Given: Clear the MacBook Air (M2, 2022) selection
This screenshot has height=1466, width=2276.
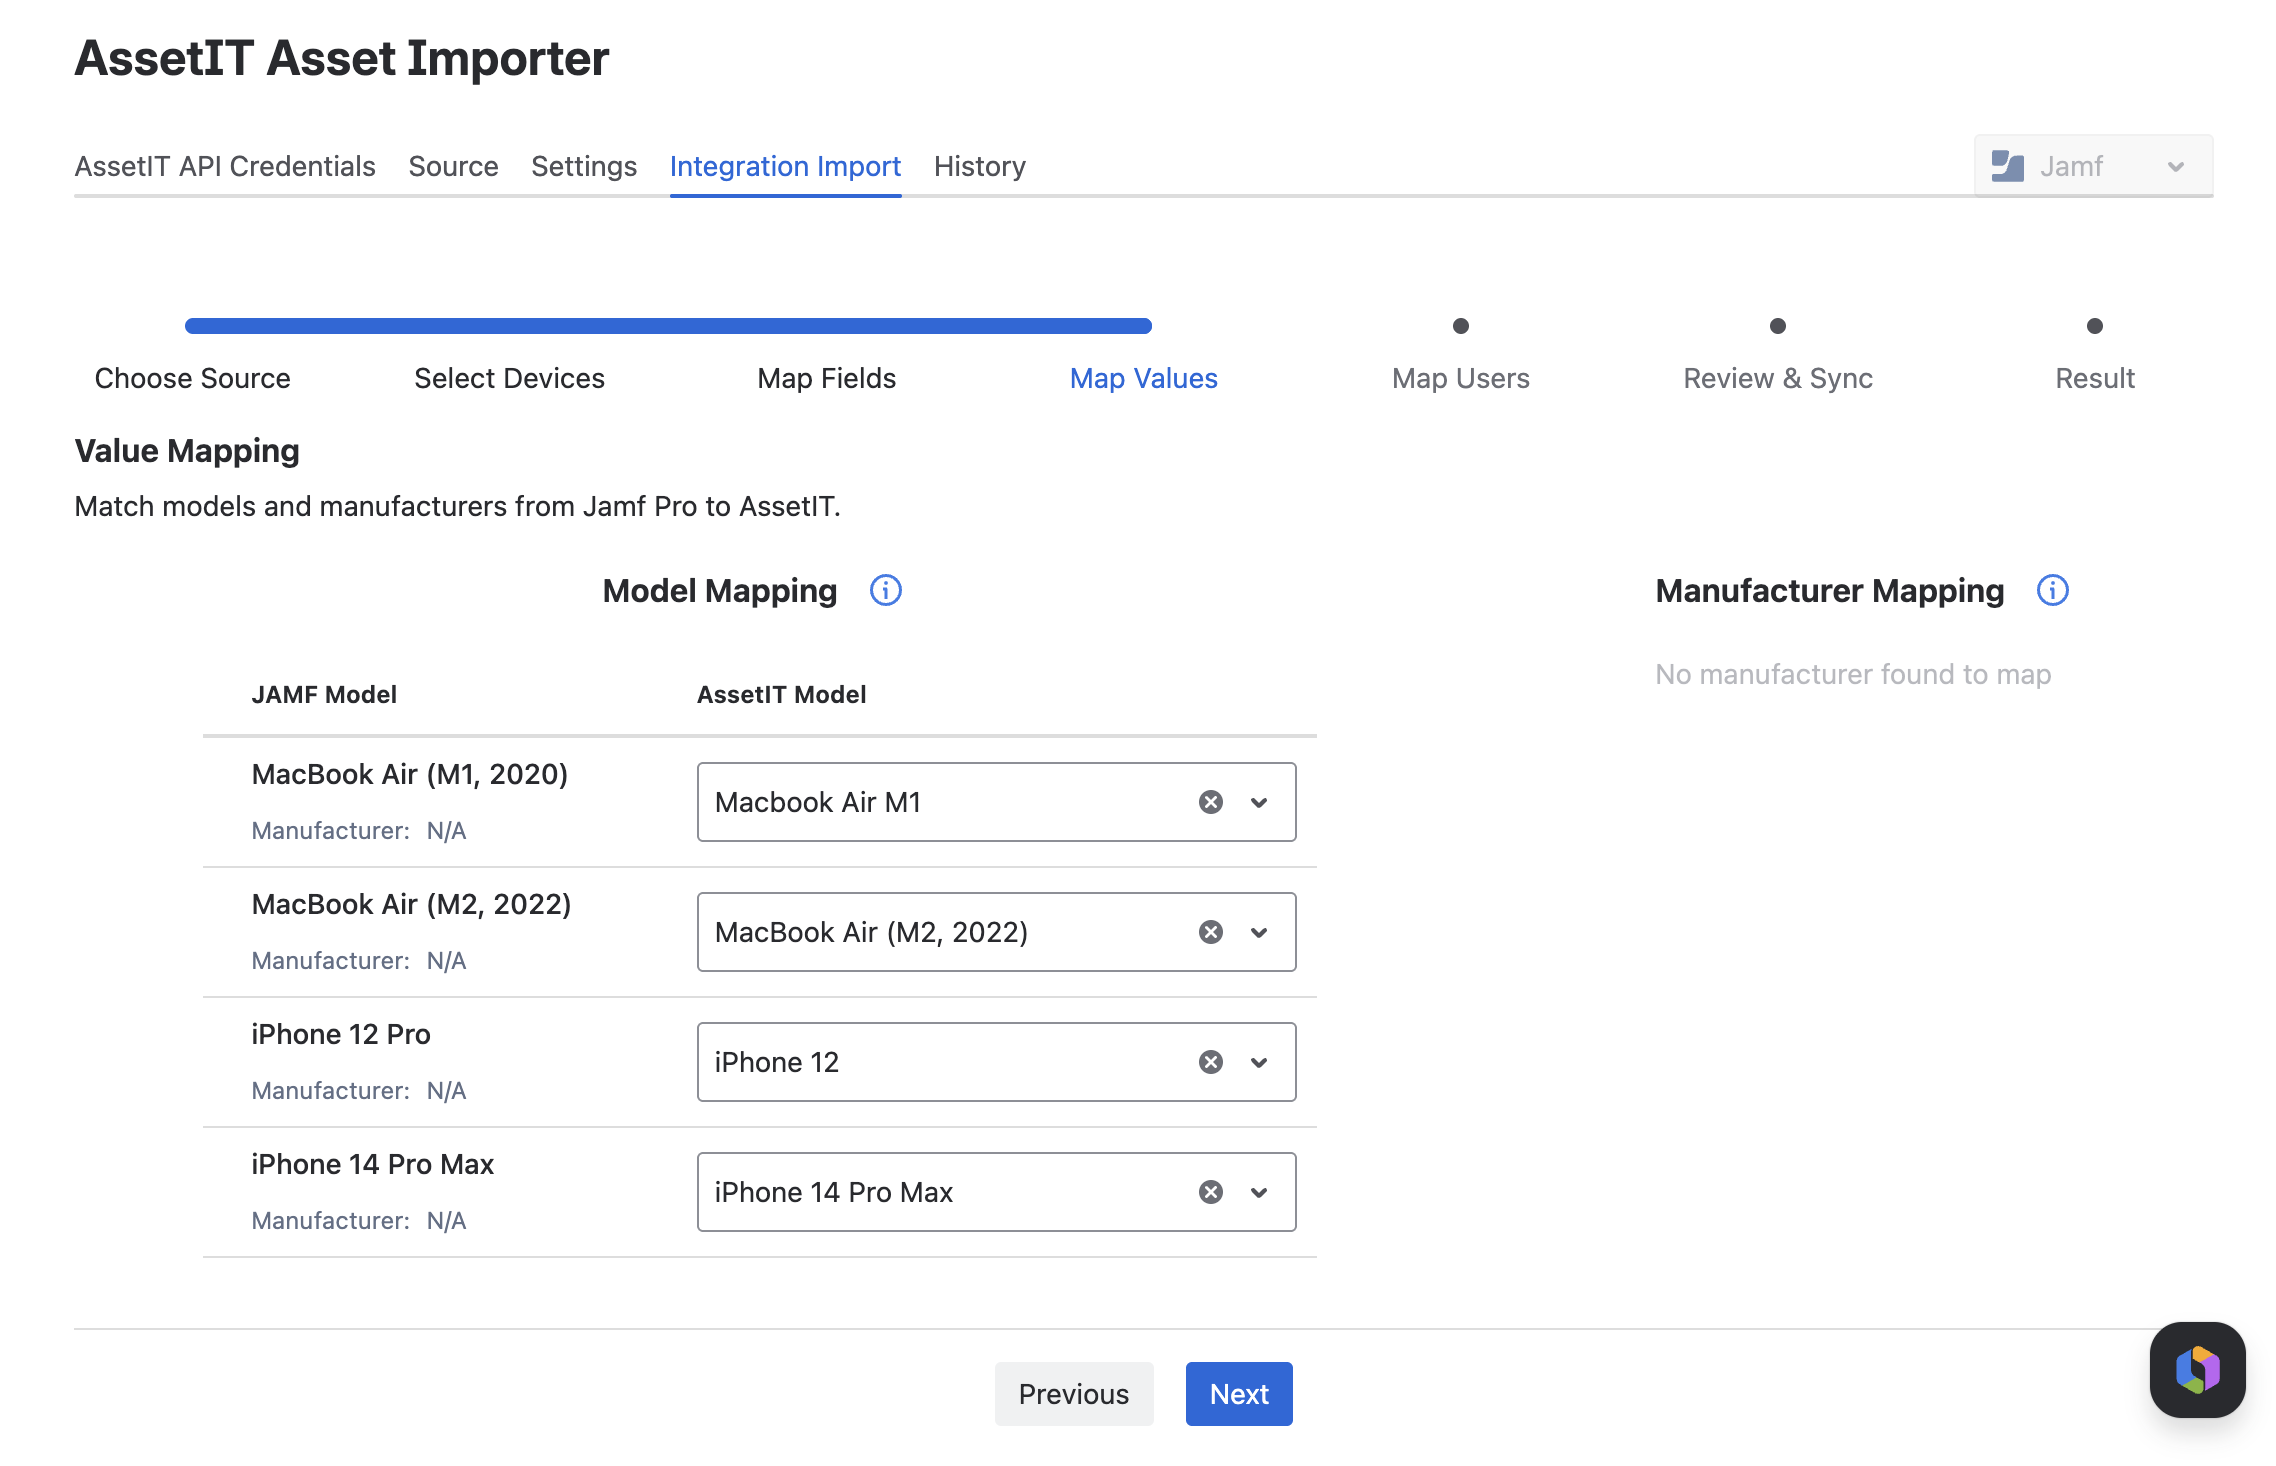Looking at the screenshot, I should (1210, 932).
